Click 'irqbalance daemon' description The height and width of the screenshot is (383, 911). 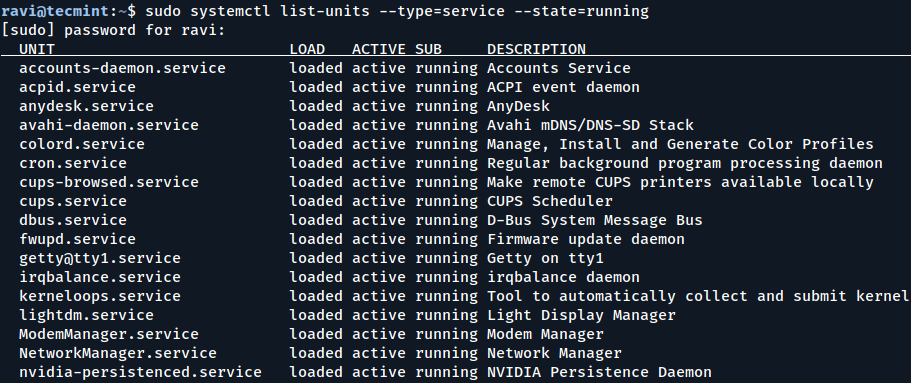tap(564, 277)
